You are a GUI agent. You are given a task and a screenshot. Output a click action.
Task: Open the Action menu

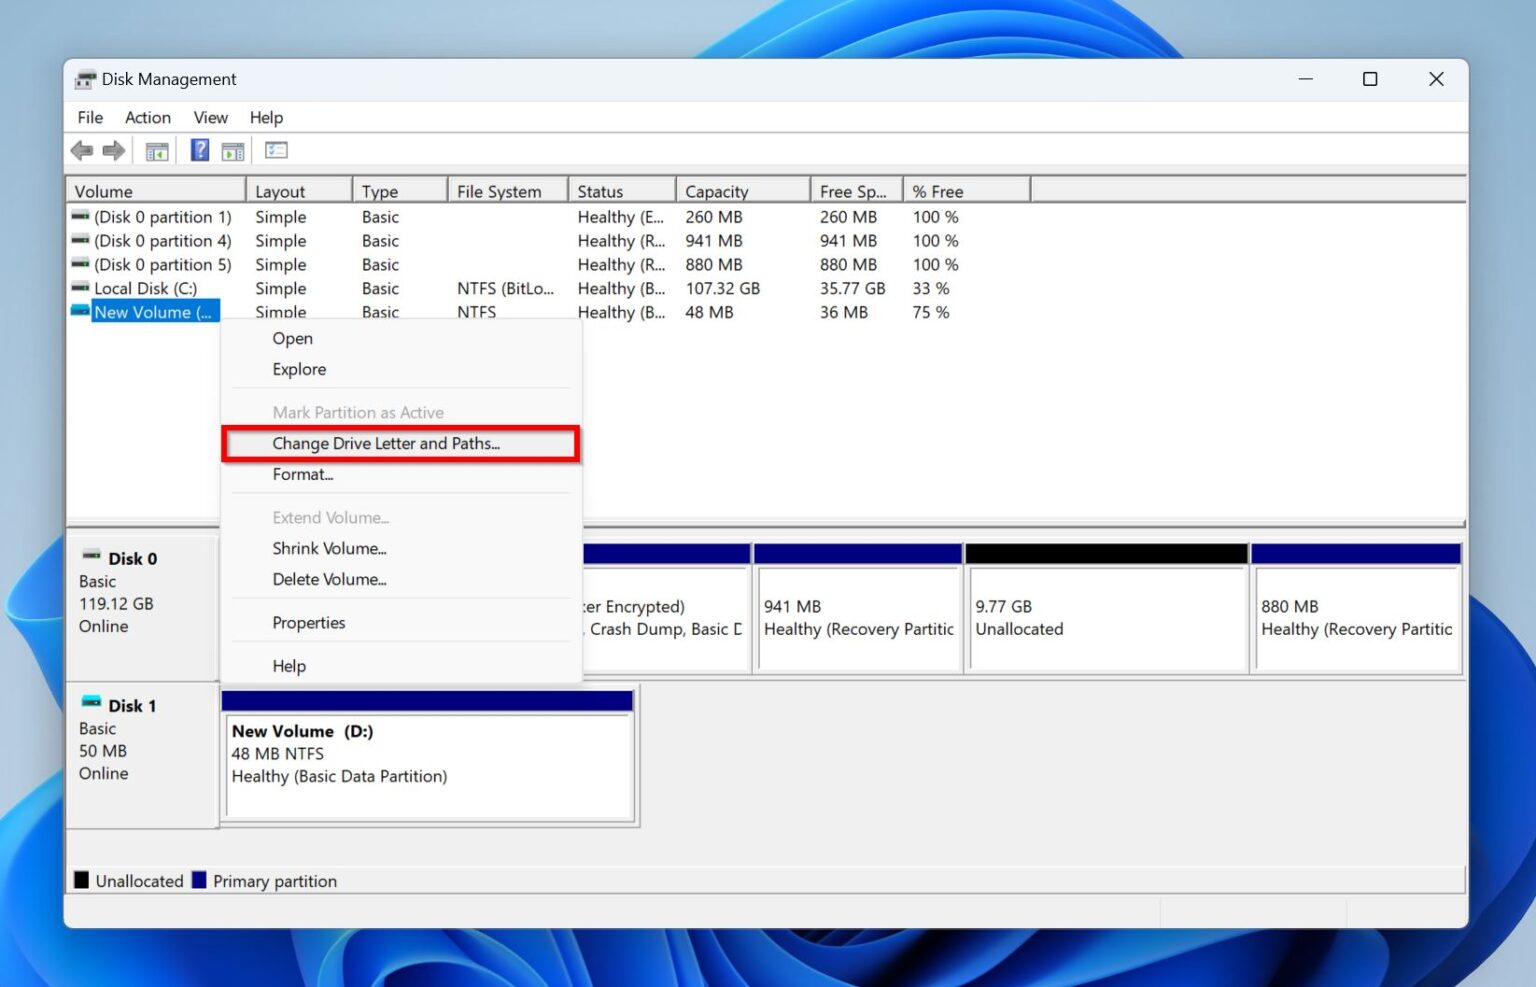(x=147, y=117)
